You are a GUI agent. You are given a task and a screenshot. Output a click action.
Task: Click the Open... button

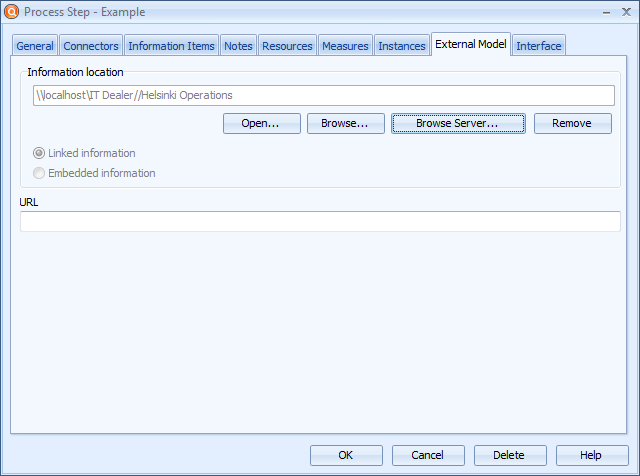point(260,123)
